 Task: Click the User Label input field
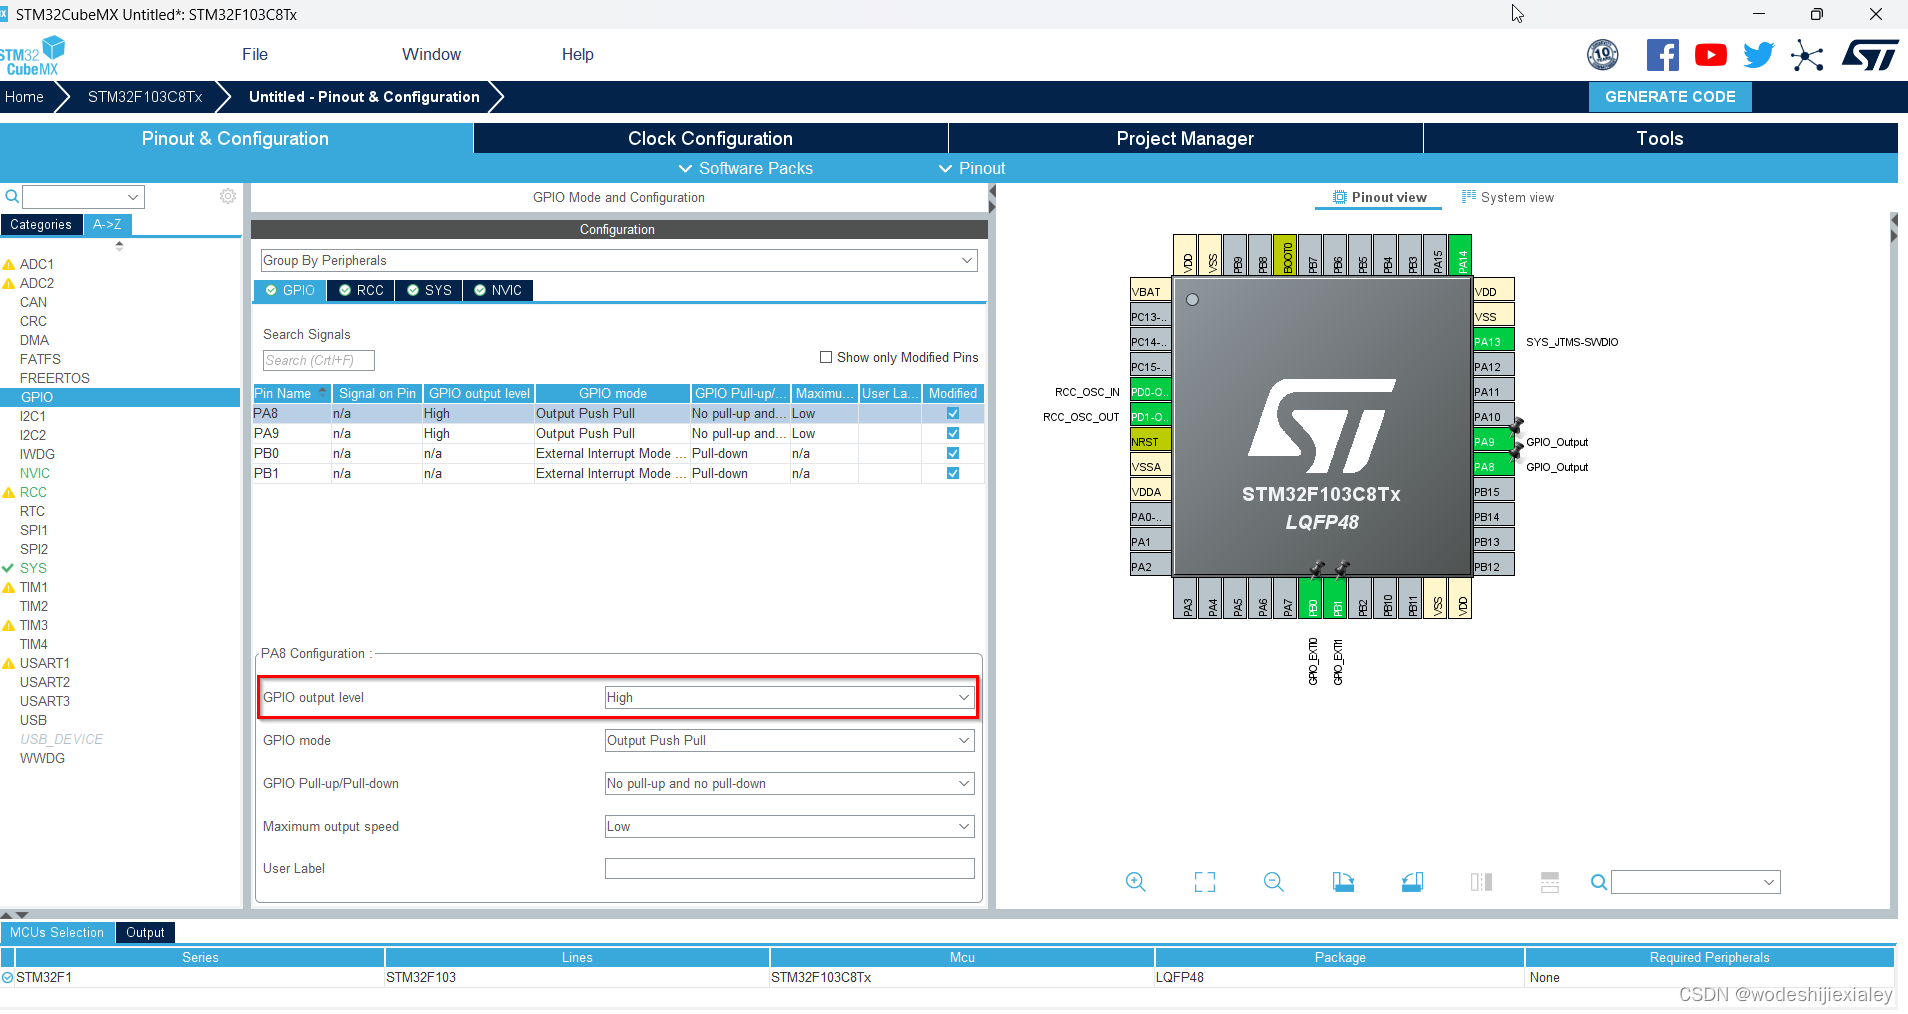[x=789, y=868]
